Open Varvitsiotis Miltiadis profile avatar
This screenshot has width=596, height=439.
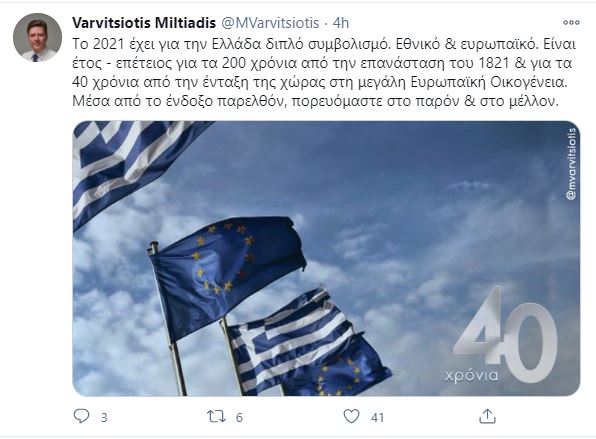[37, 37]
